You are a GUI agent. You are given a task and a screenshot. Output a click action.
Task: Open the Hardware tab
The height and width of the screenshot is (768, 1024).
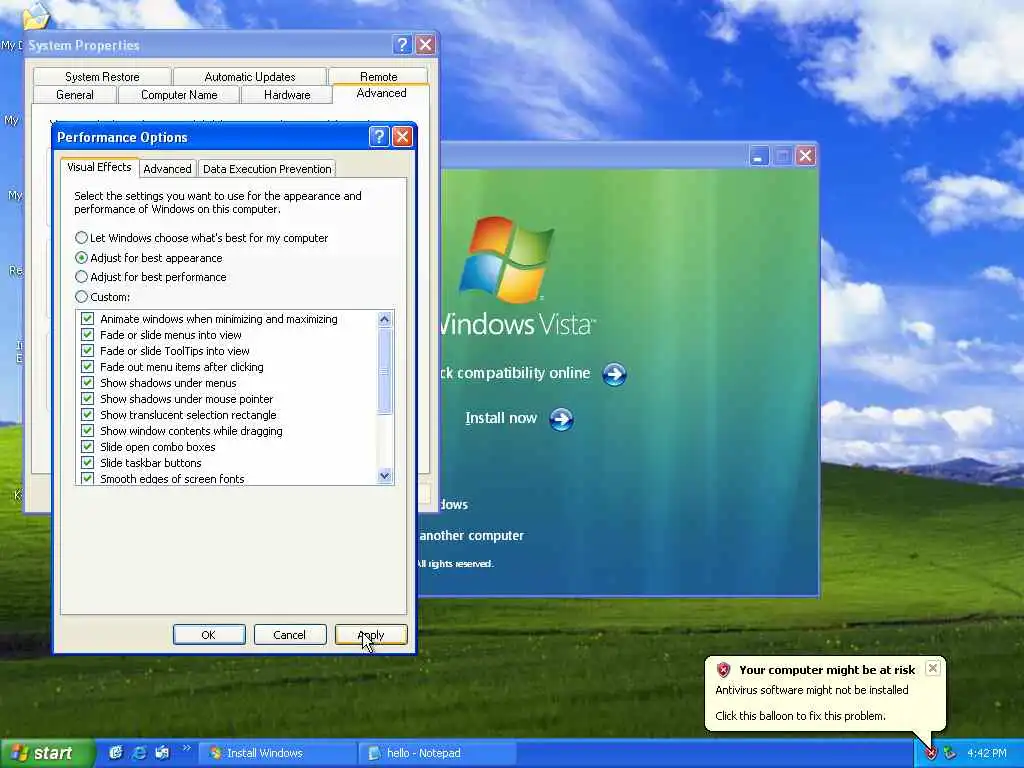[x=287, y=95]
